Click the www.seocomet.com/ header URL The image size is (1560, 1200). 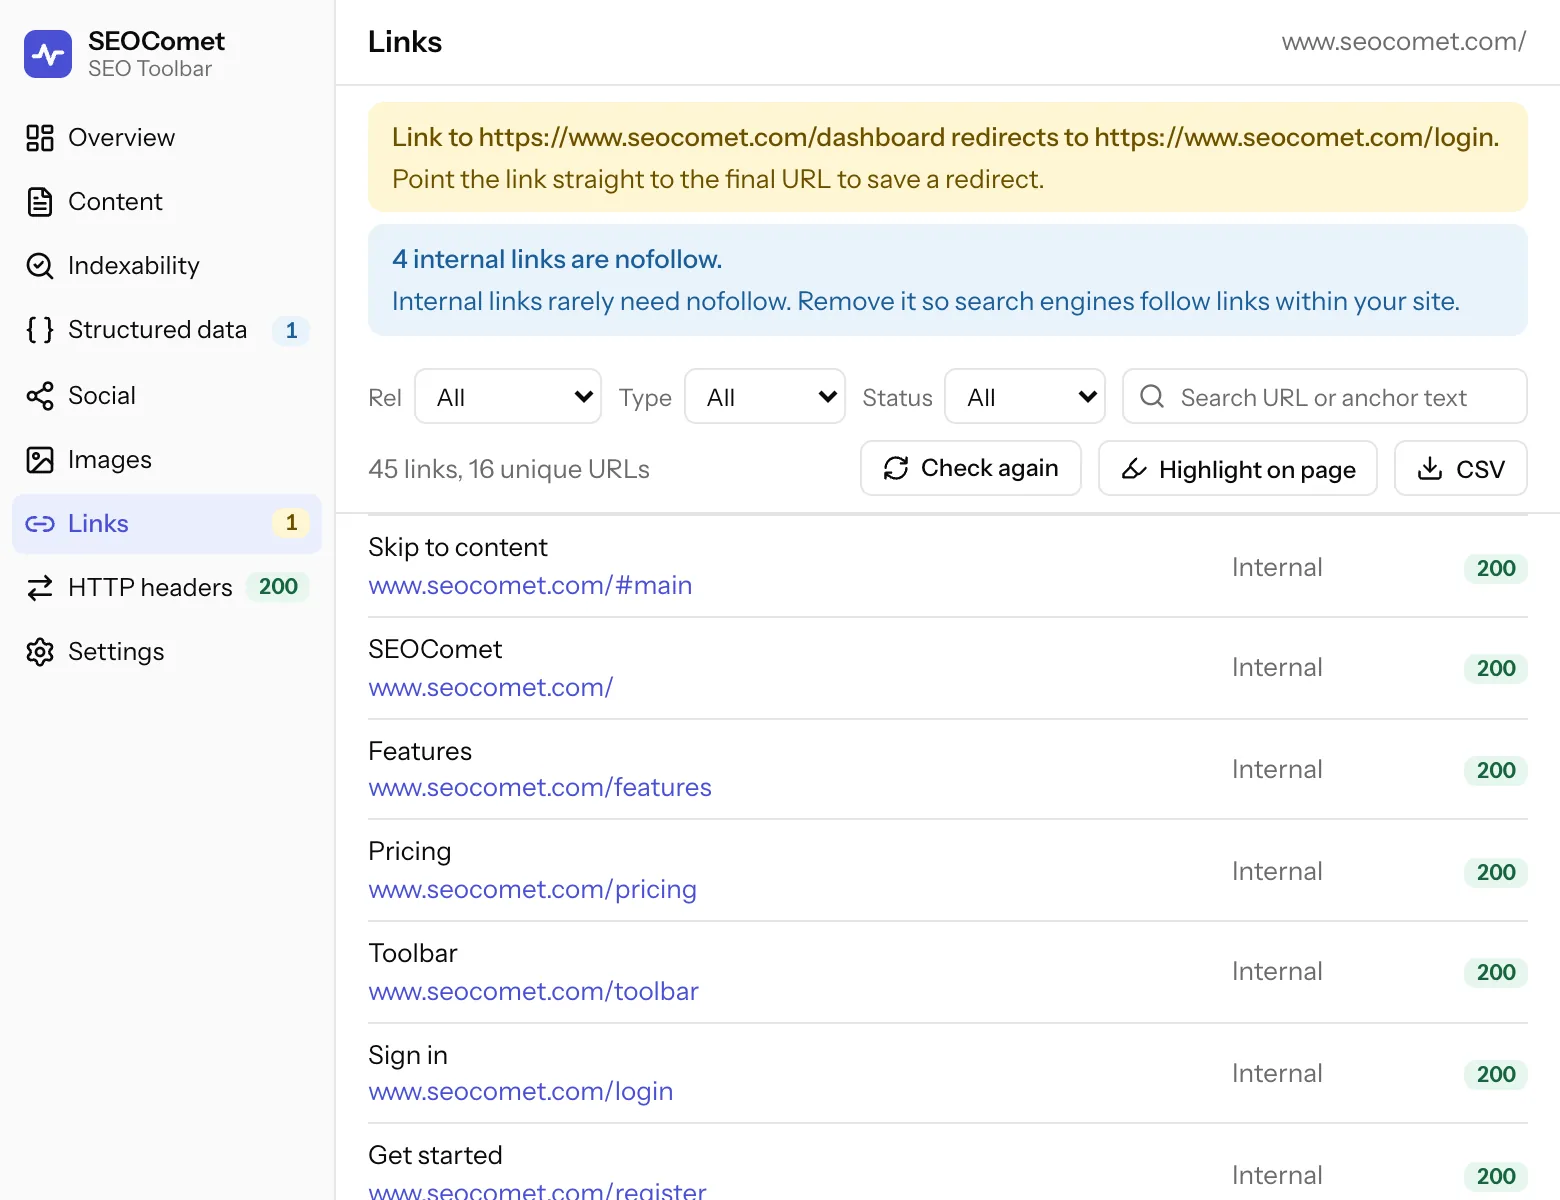coord(1404,41)
